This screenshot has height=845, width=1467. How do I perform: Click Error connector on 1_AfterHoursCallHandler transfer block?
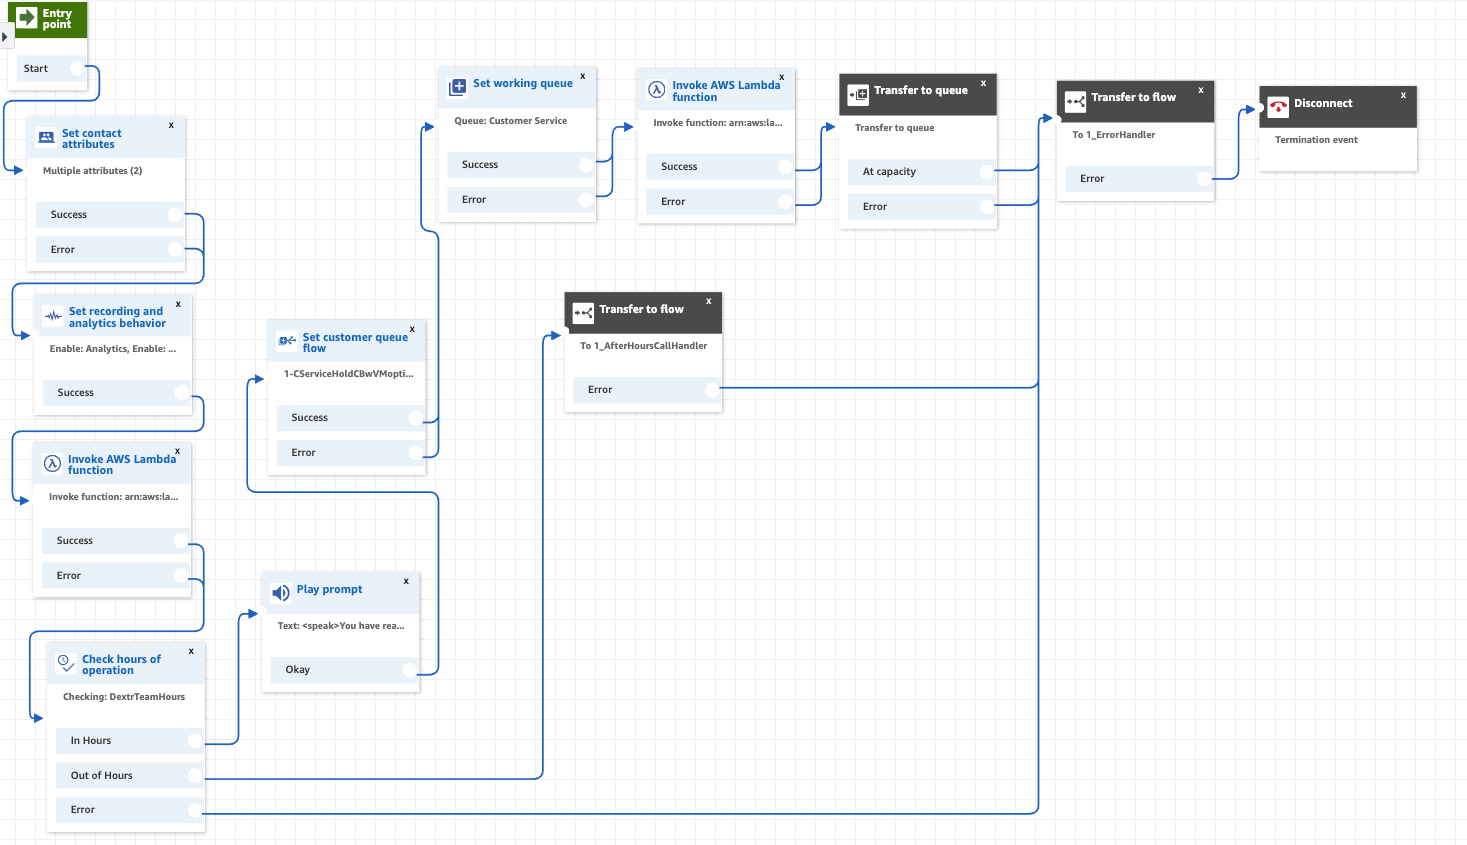click(712, 390)
